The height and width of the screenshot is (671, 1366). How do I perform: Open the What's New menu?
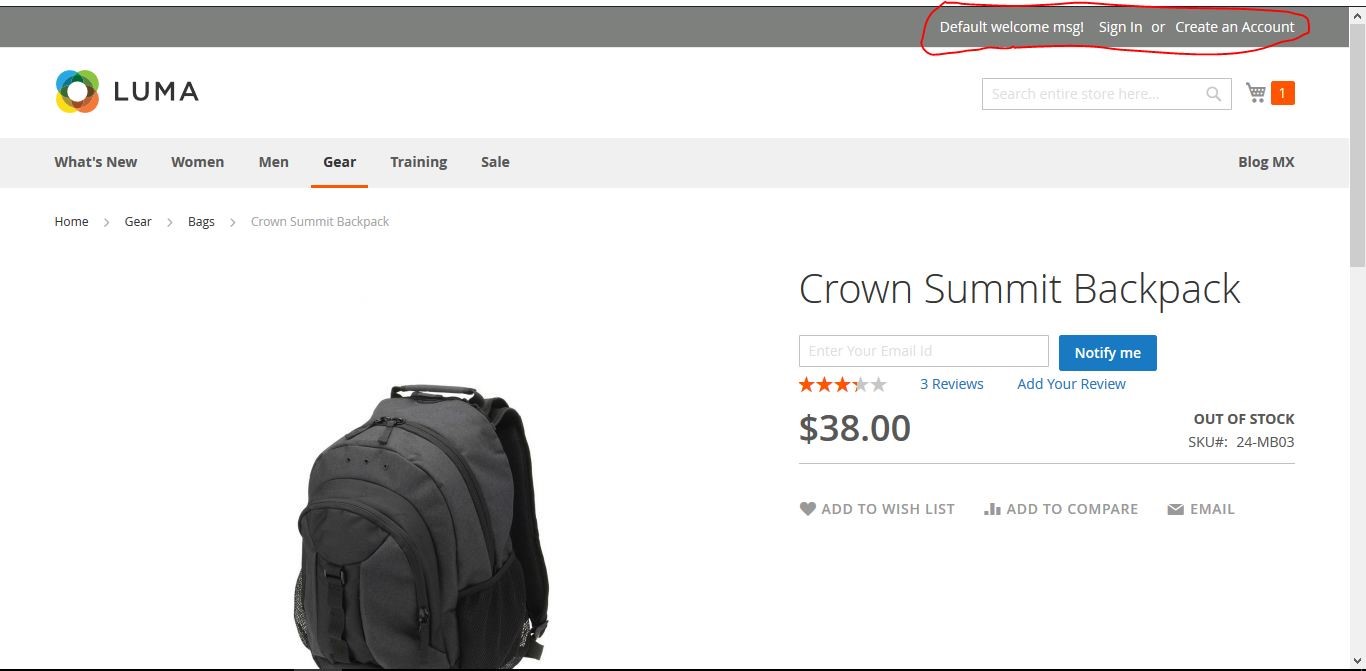96,162
